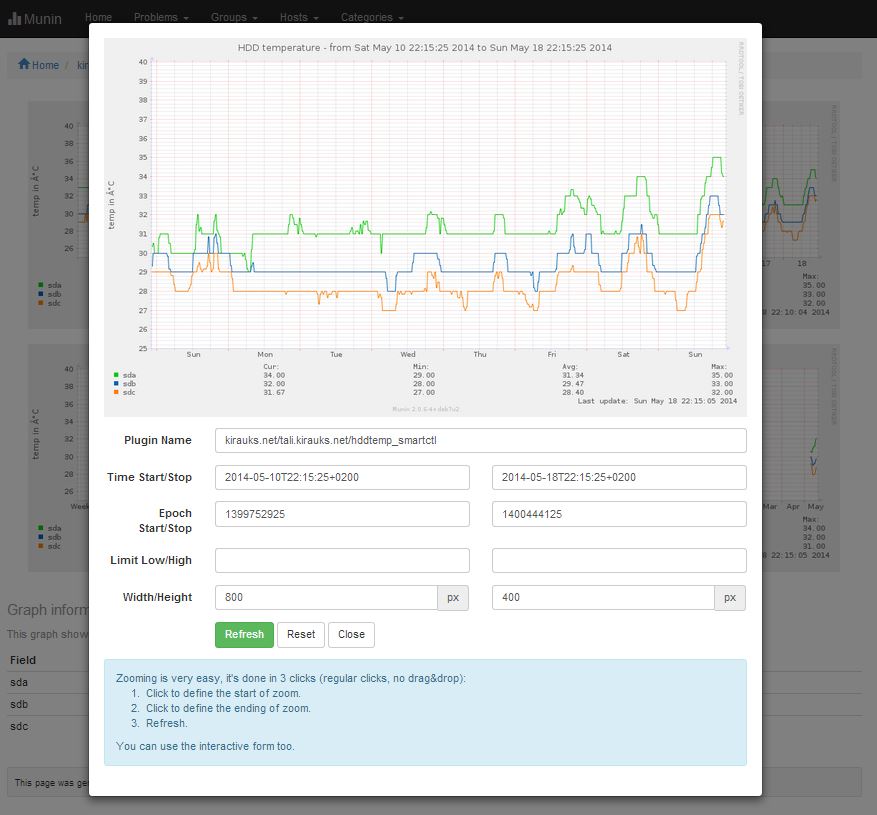
Task: Open the Hosts dropdown menu
Action: pos(300,18)
